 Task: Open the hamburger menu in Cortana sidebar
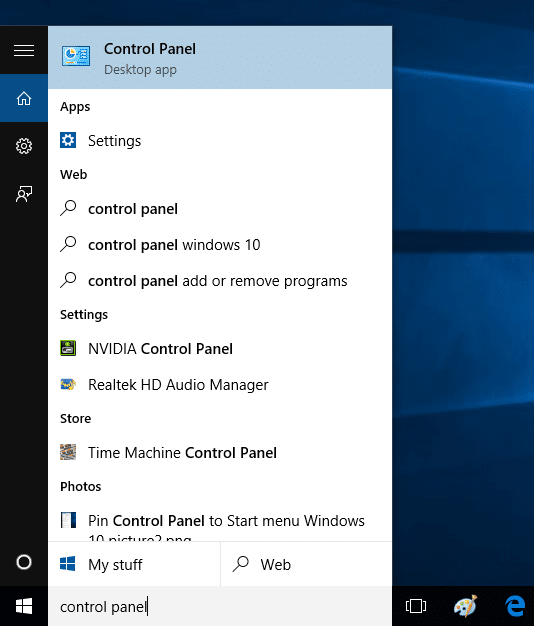pyautogui.click(x=24, y=50)
